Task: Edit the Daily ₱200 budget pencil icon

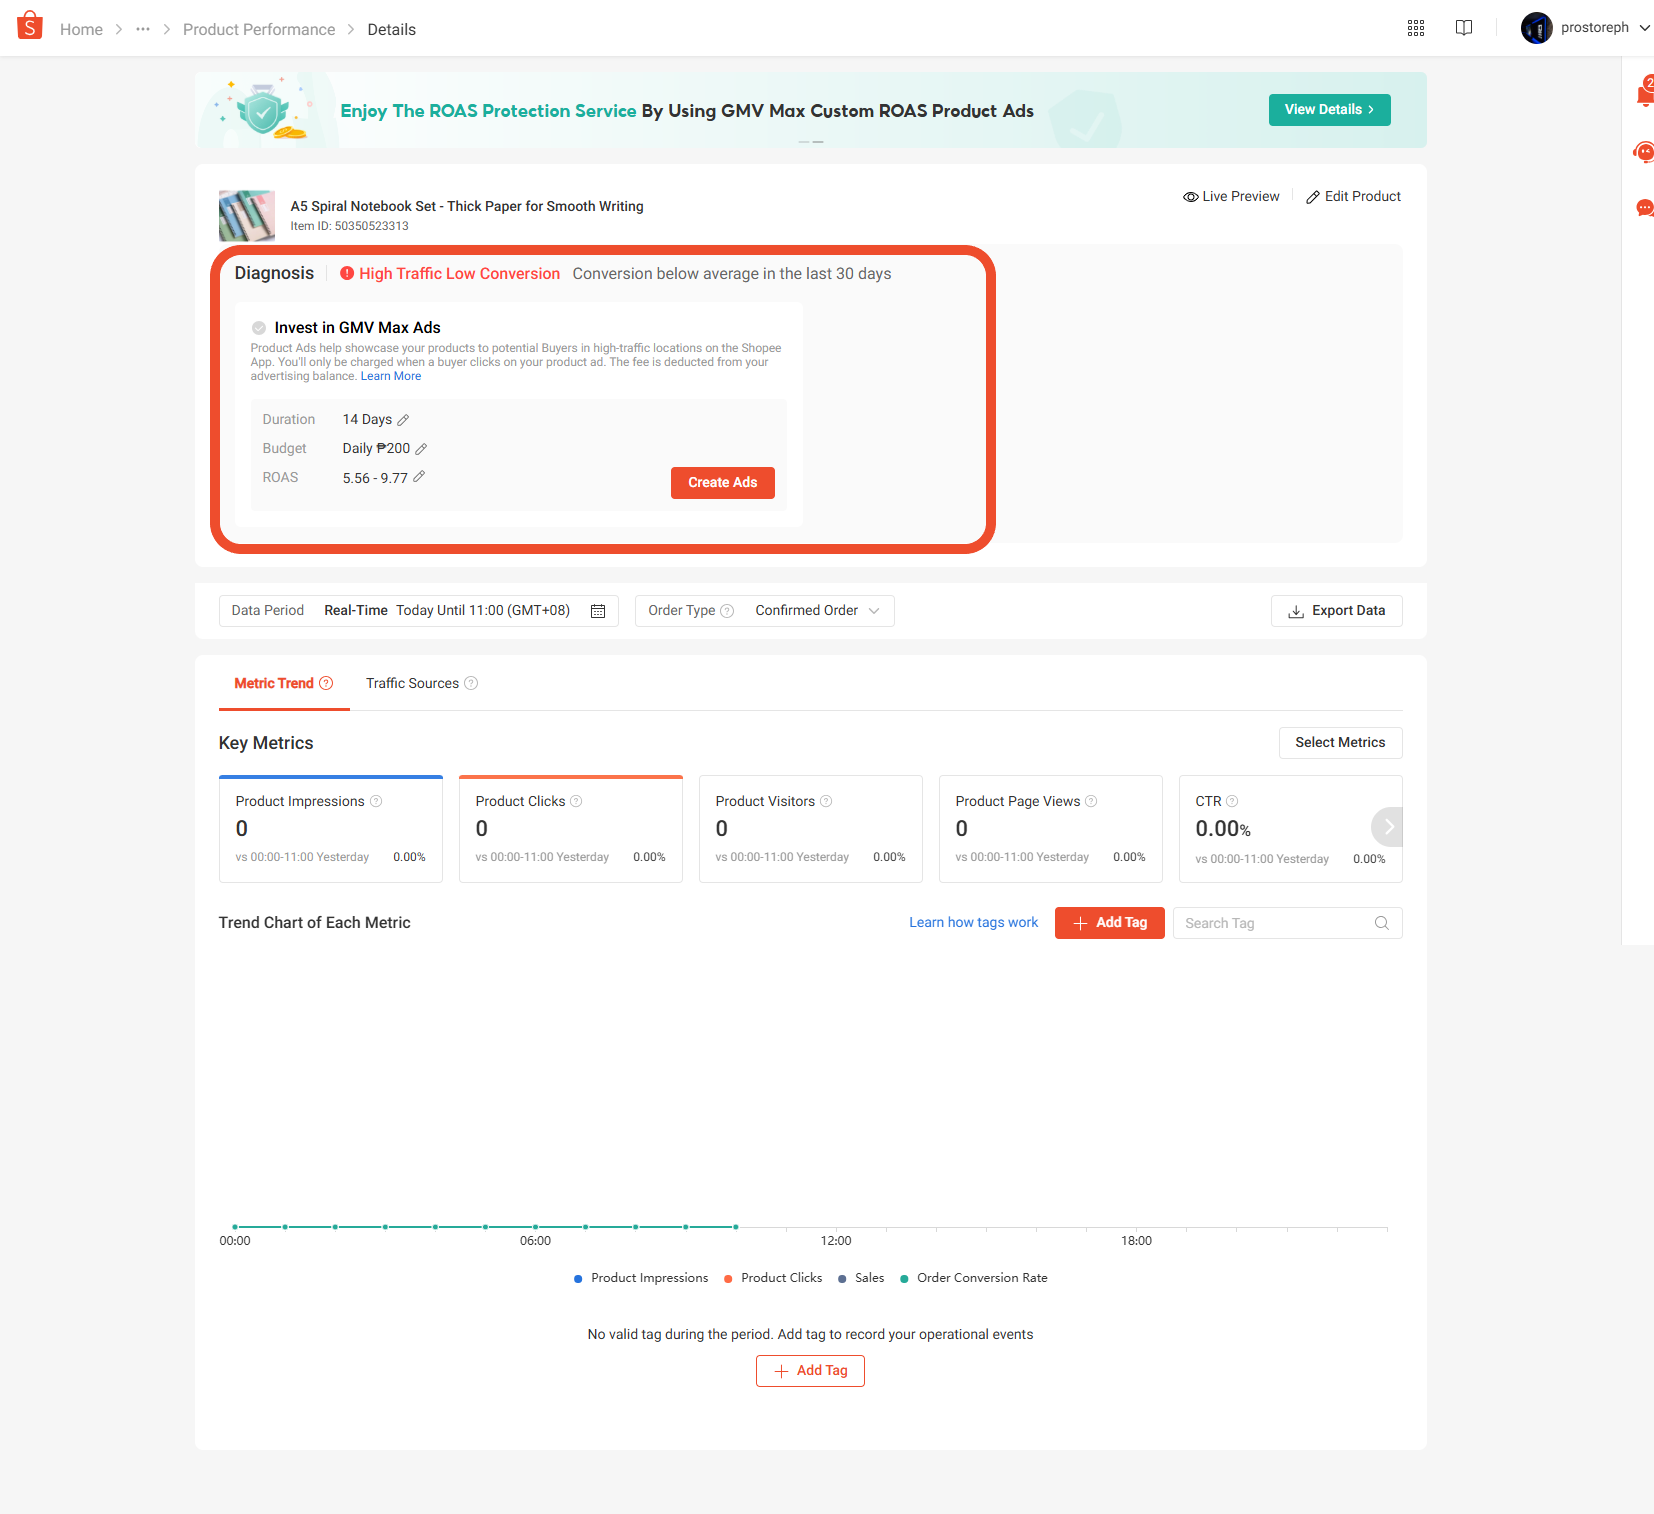Action: pos(421,449)
